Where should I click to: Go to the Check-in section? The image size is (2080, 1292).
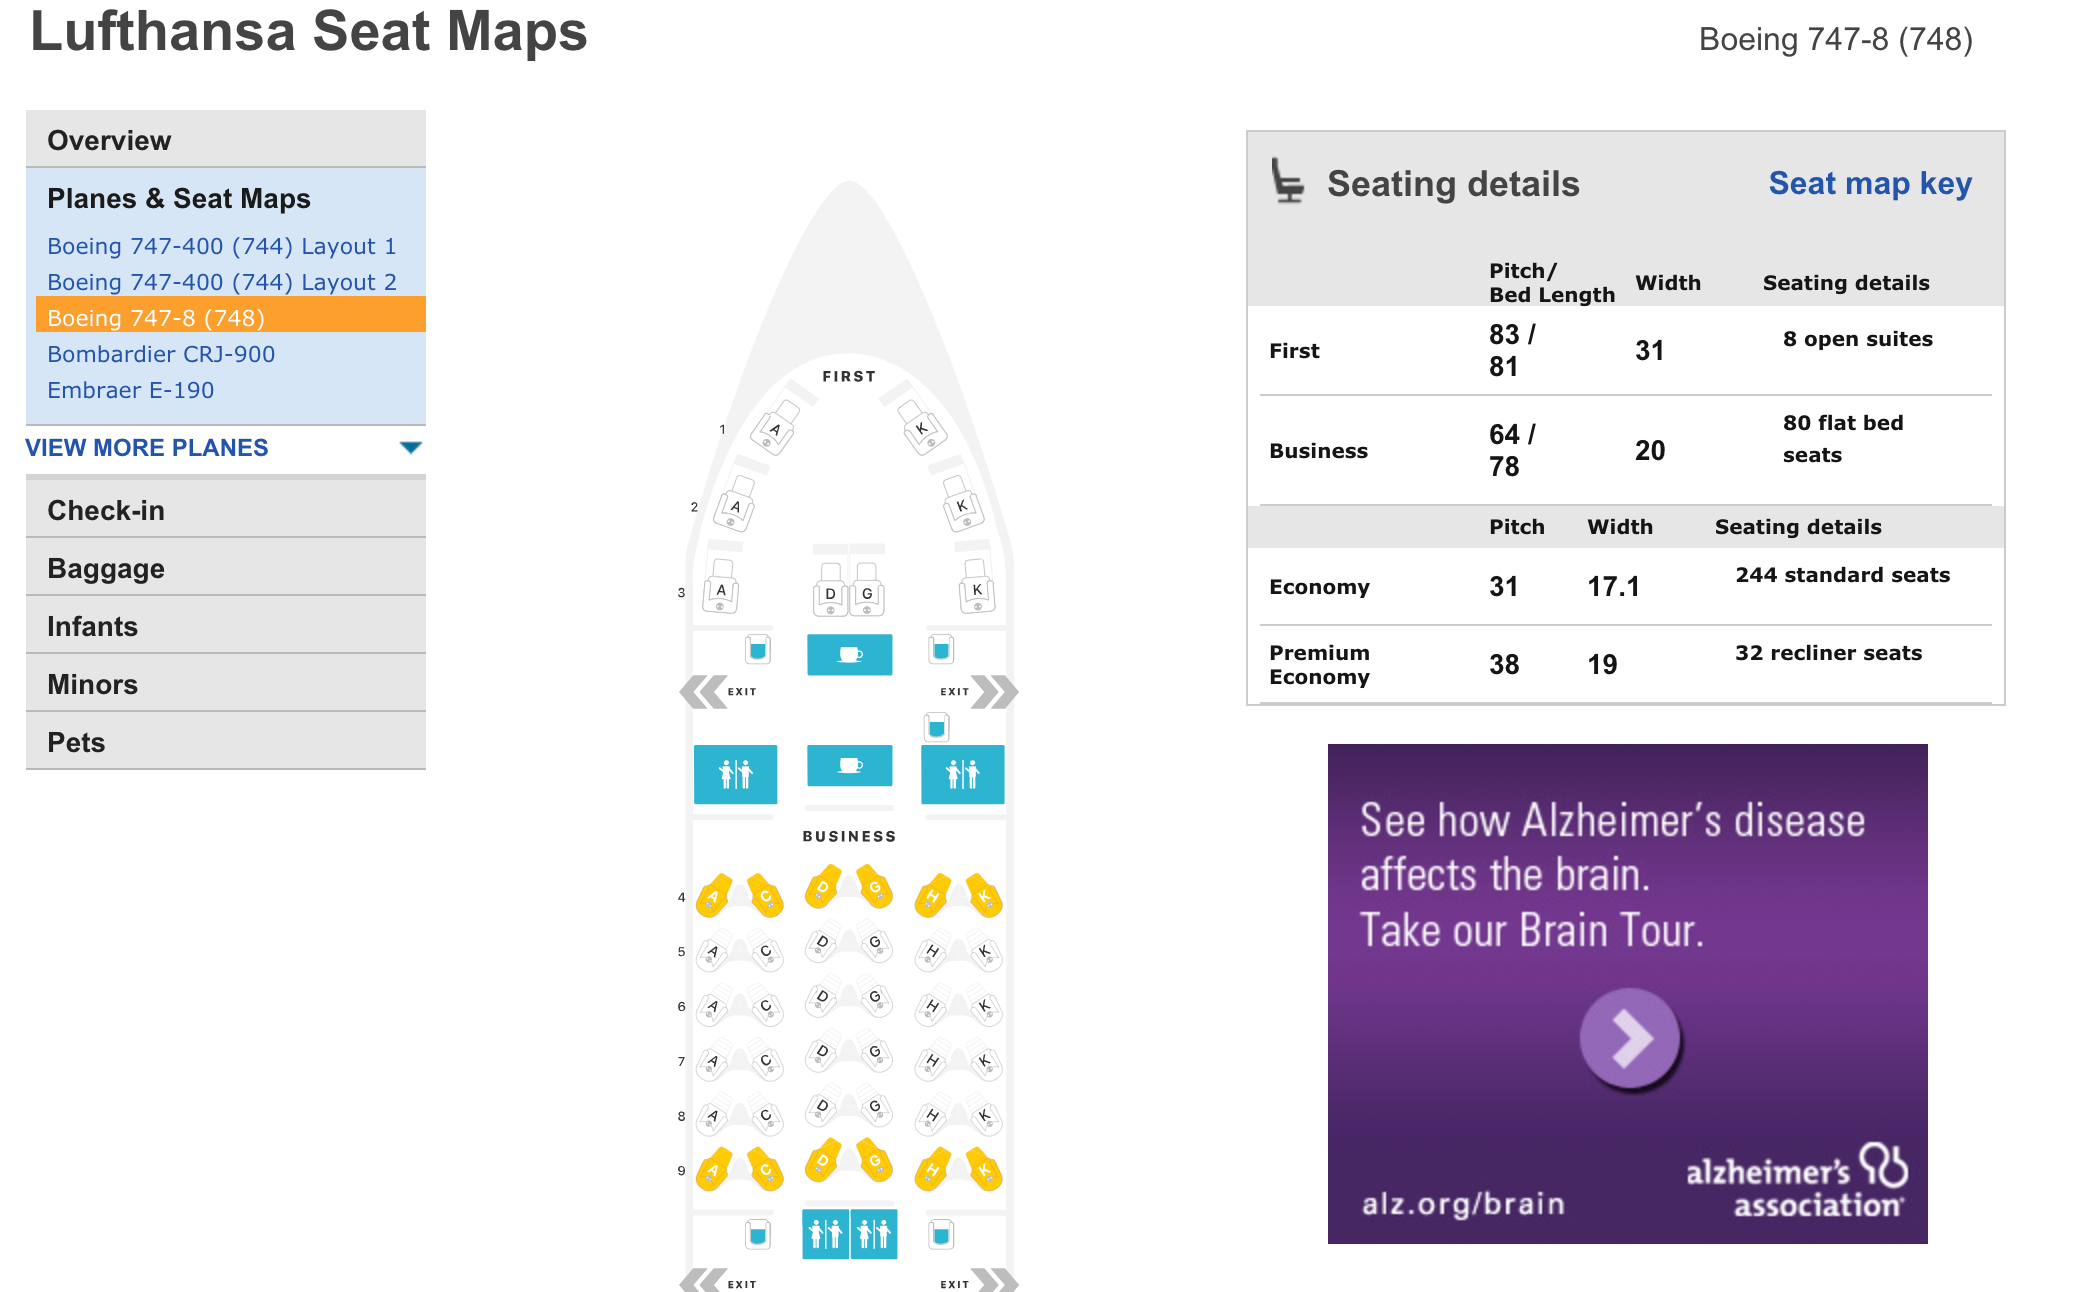106,510
